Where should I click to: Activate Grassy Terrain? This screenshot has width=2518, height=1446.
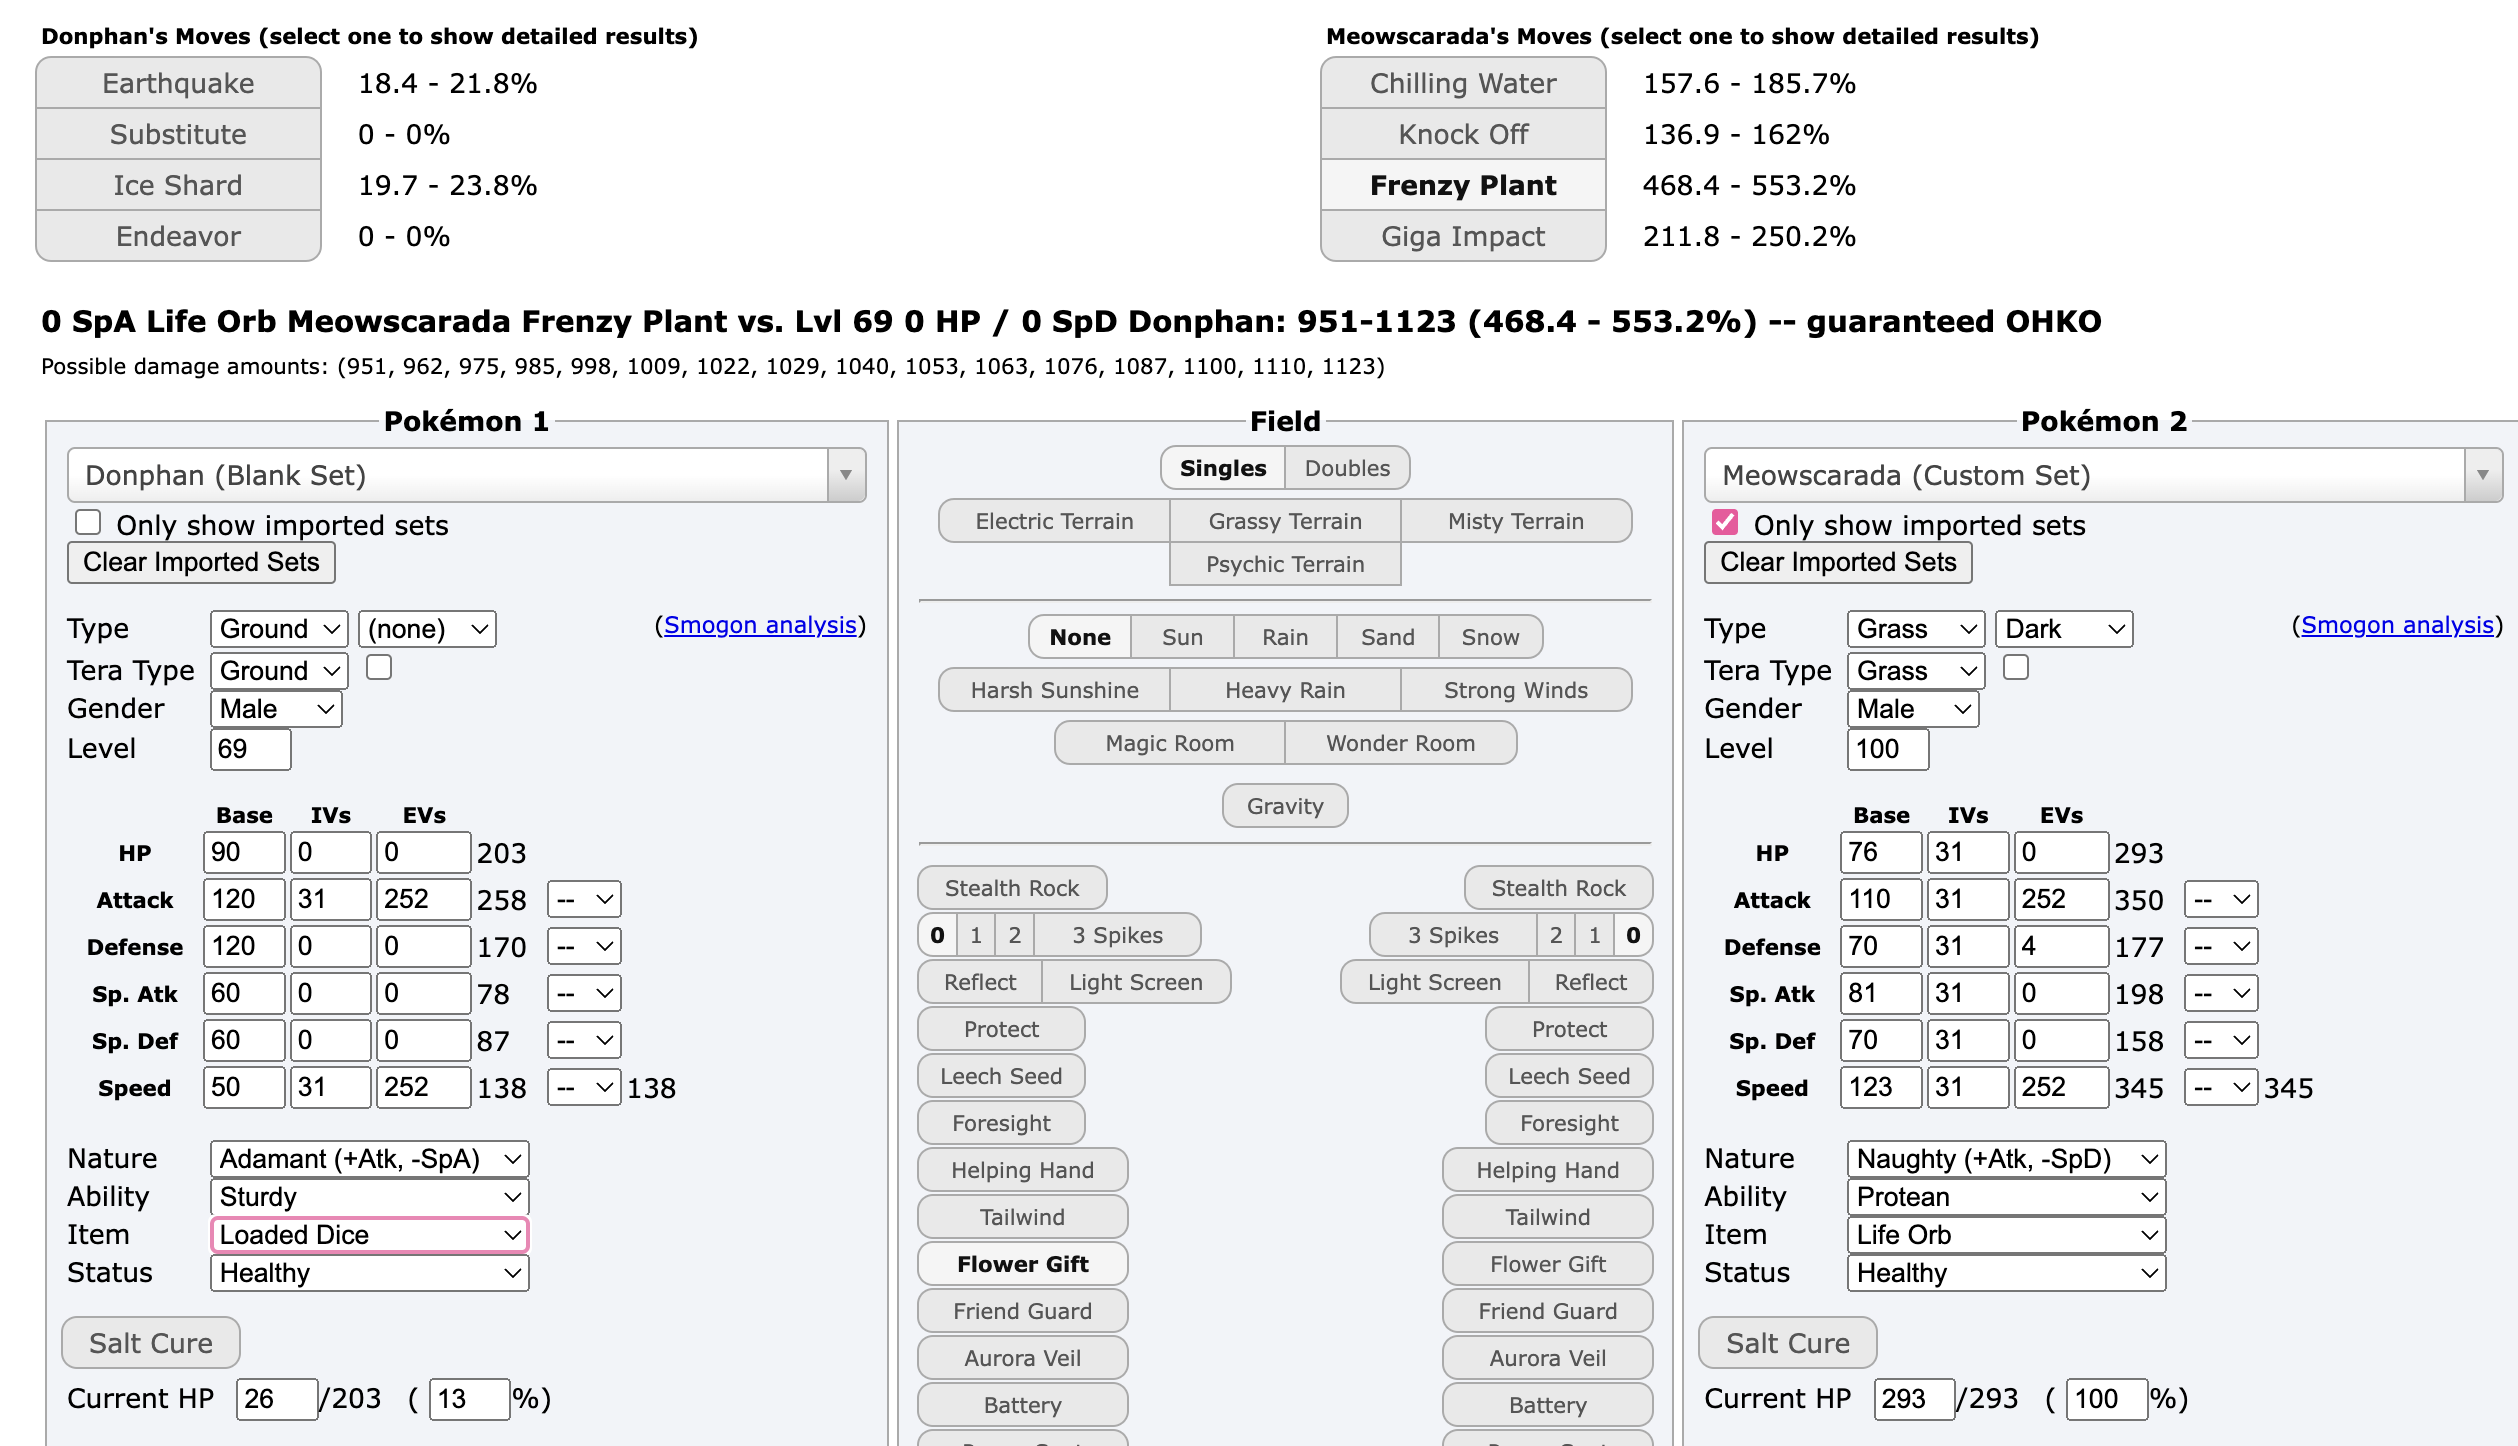pos(1285,521)
